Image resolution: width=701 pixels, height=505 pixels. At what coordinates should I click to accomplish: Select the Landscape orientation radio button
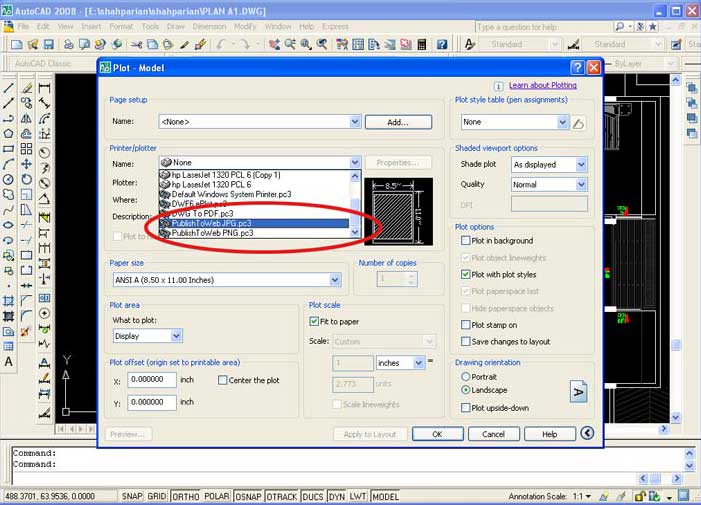click(465, 390)
